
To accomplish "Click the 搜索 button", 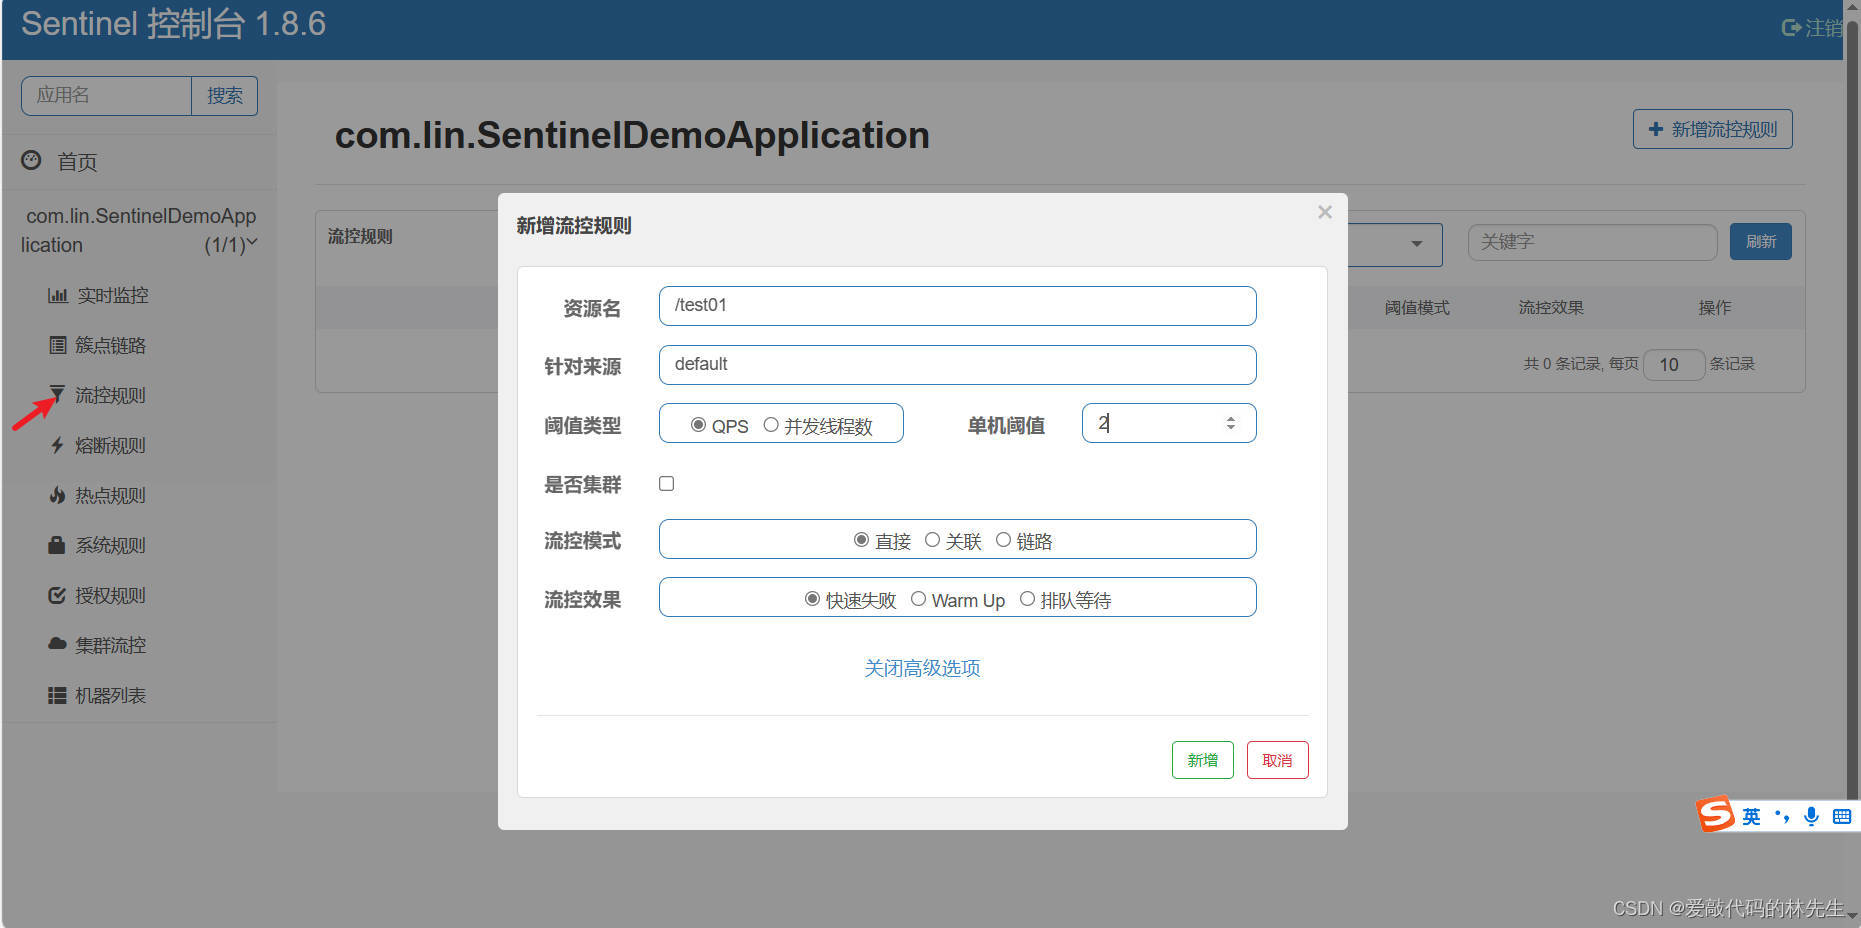I will [x=225, y=96].
